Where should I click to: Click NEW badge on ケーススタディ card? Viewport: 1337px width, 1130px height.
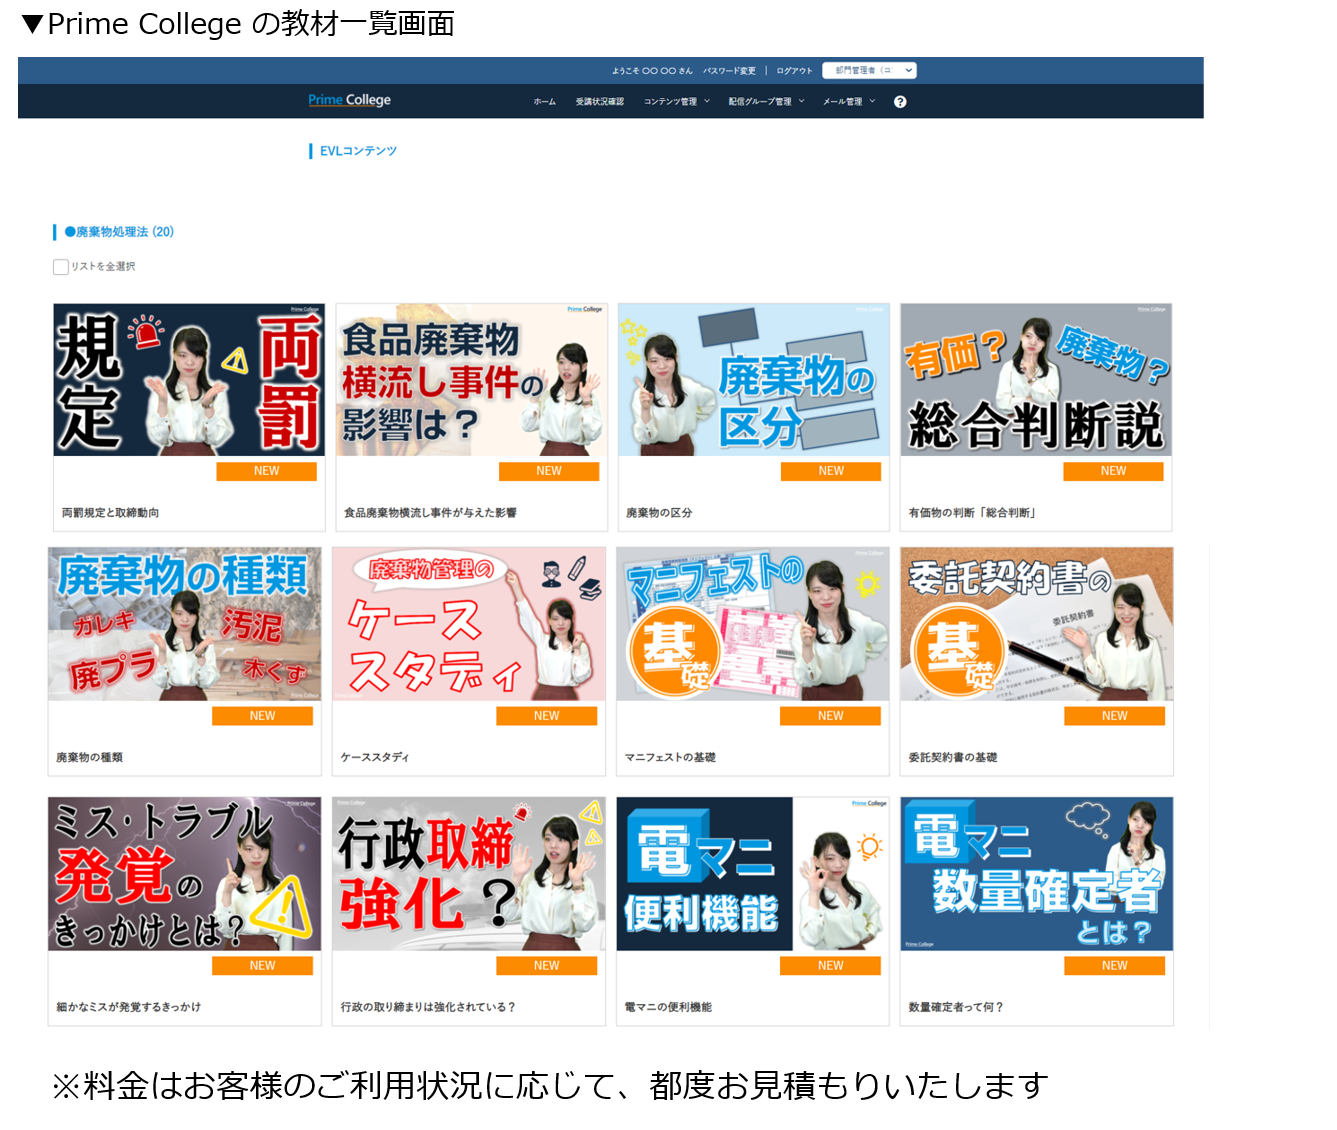(546, 716)
